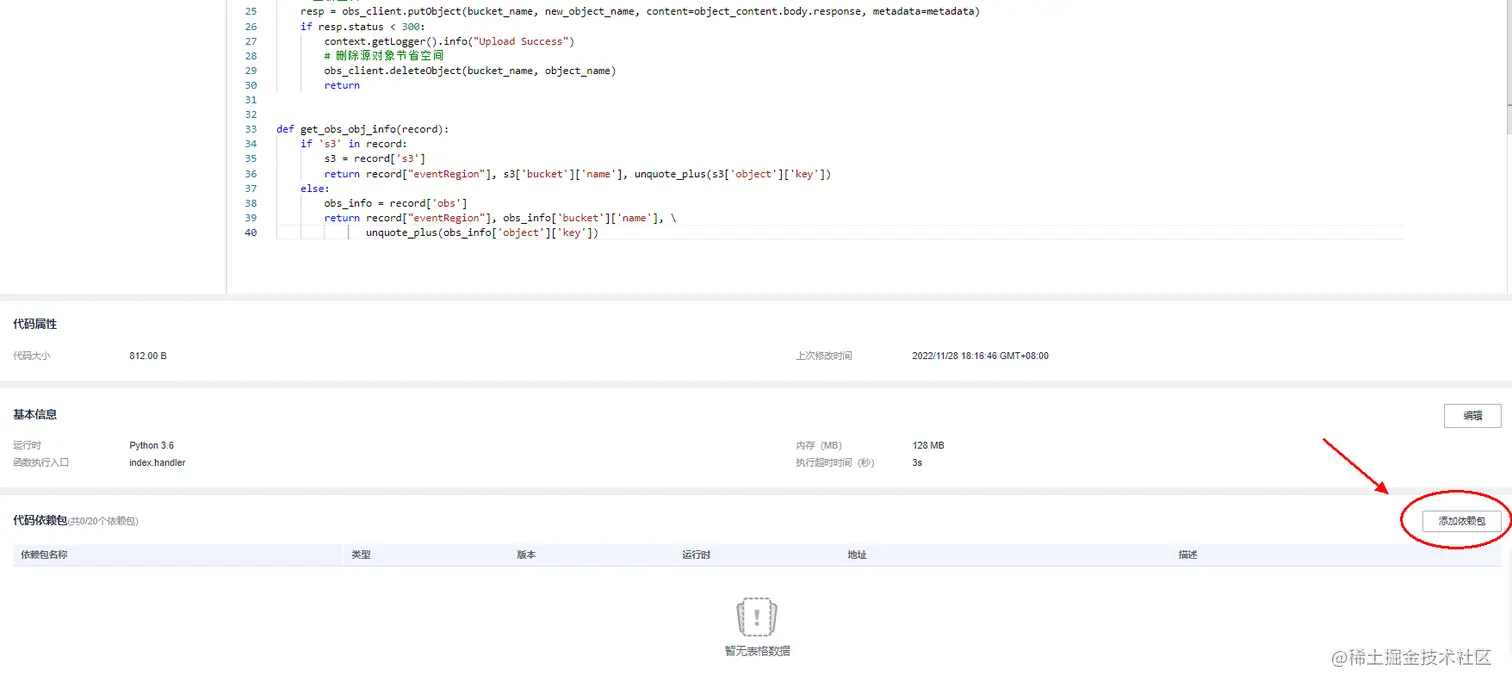Click the '128 MB' memory value
The height and width of the screenshot is (688, 1512).
pyautogui.click(x=928, y=445)
